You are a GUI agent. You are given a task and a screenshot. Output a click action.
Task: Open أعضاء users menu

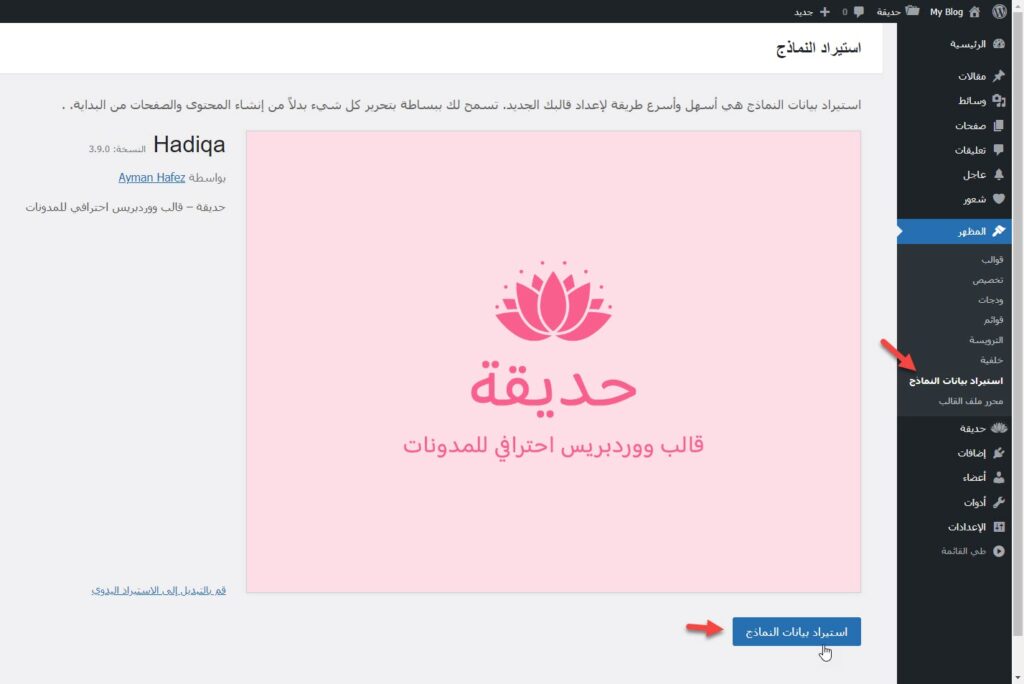974,478
